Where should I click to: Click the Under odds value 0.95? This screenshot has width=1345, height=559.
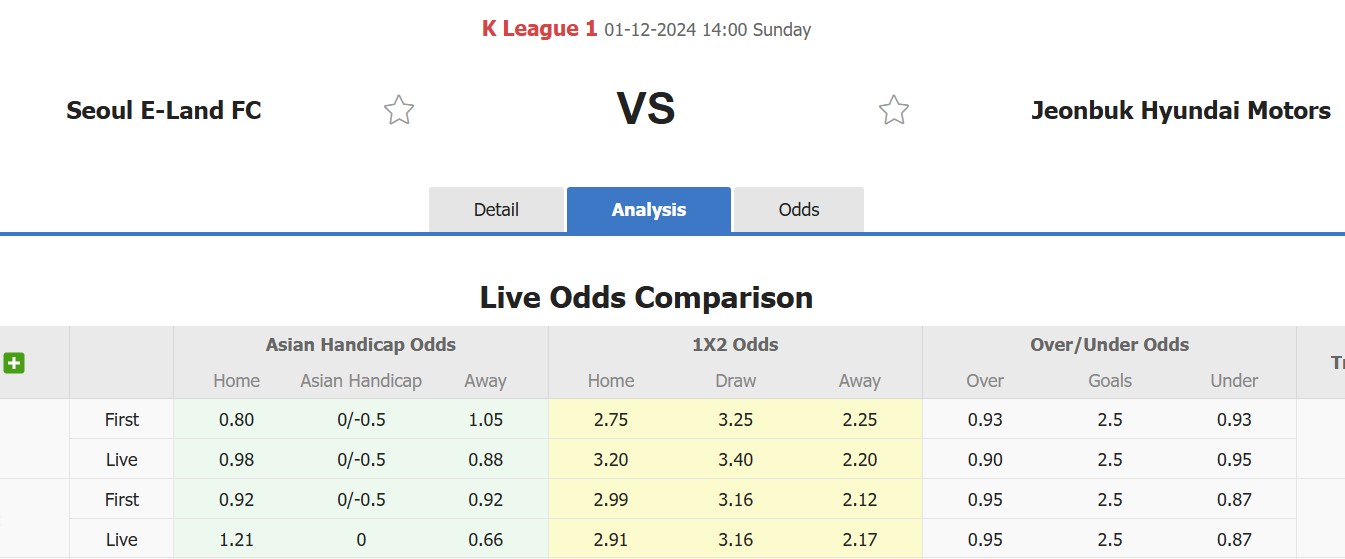(x=1234, y=460)
